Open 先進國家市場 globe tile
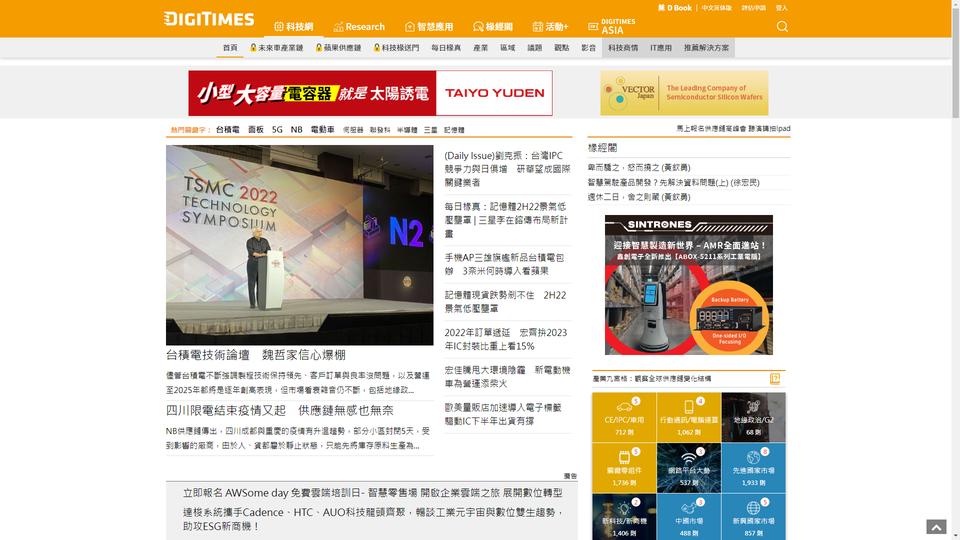 point(754,468)
